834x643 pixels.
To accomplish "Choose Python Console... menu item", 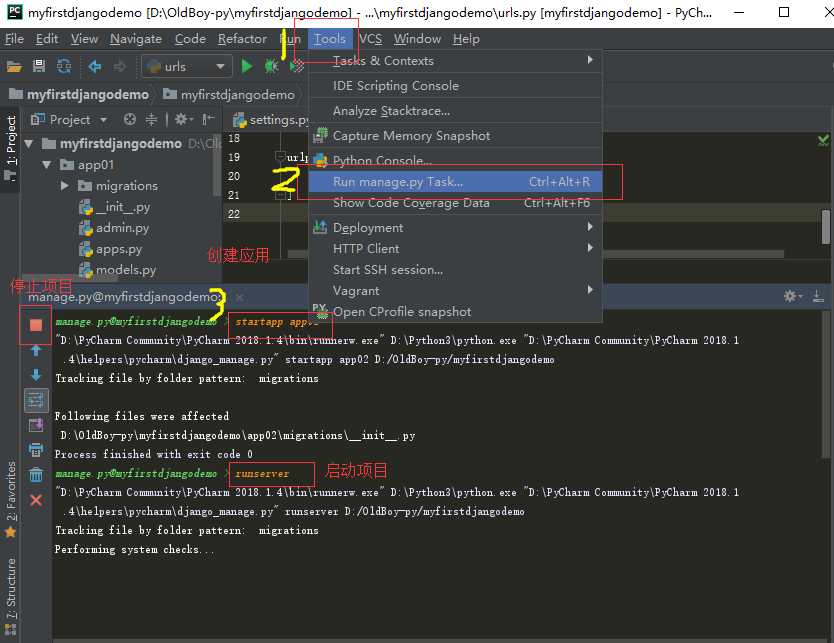I will [x=455, y=160].
